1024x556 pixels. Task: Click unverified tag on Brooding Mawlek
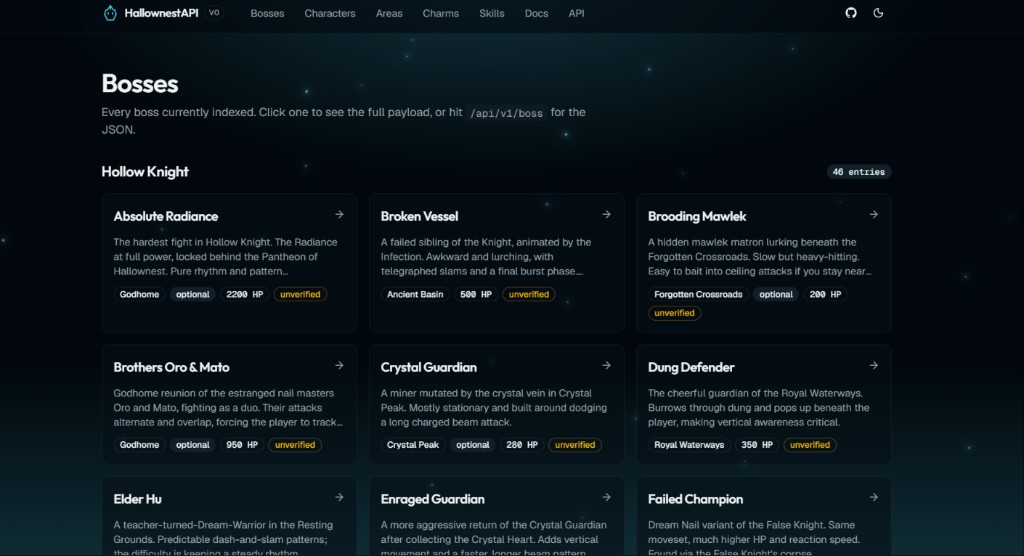tap(674, 313)
